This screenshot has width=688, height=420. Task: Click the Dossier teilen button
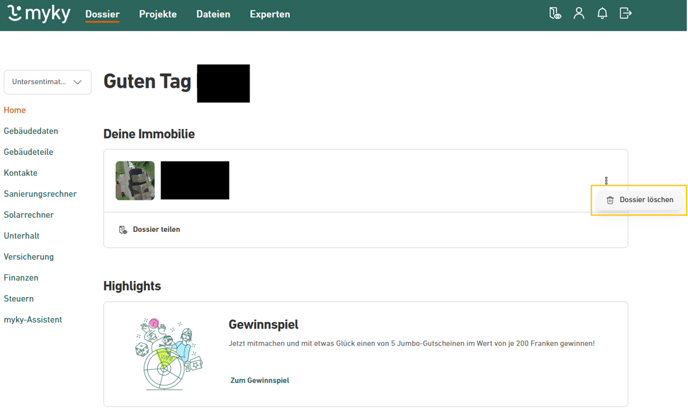pyautogui.click(x=156, y=230)
